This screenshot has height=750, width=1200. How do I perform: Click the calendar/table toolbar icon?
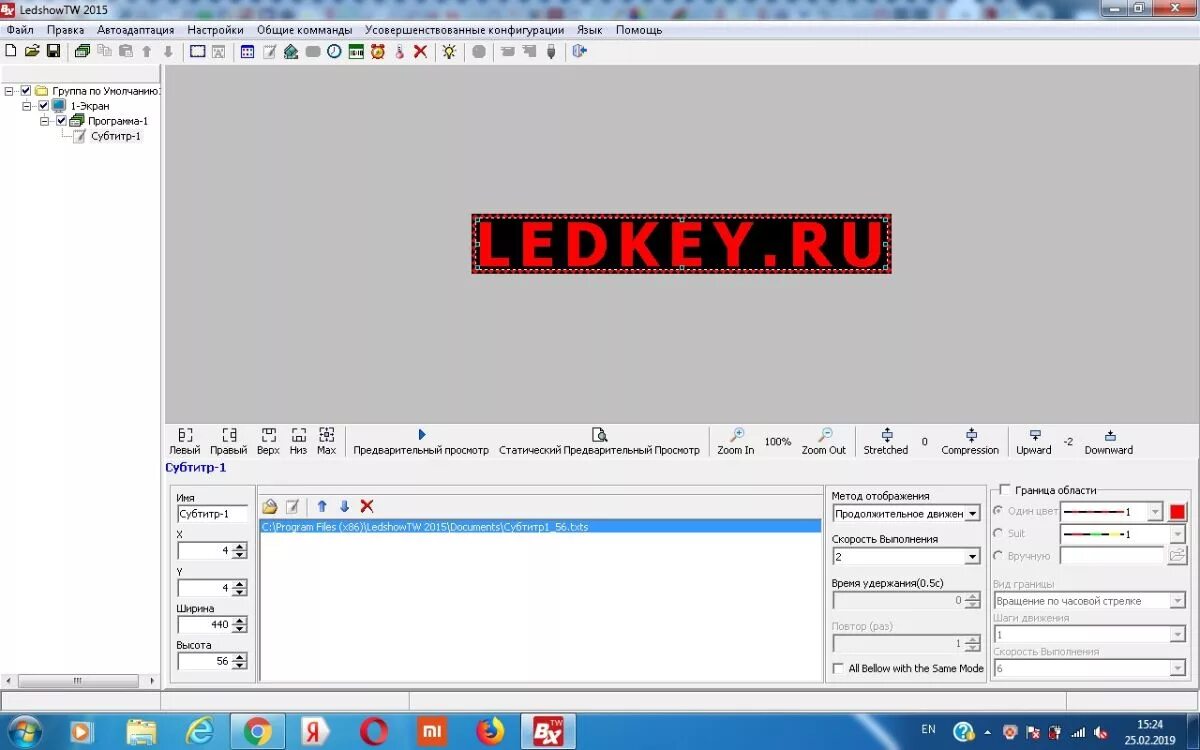pos(248,51)
